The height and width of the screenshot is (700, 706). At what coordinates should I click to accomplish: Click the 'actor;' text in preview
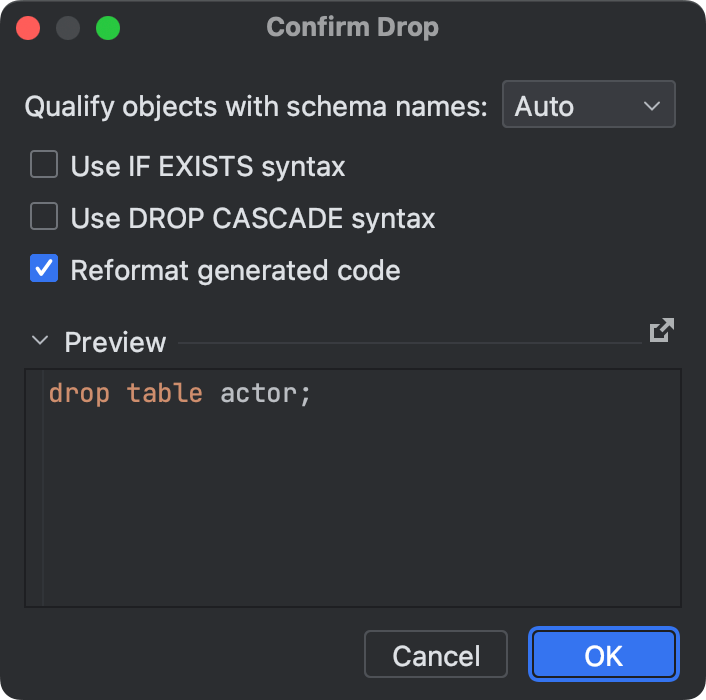(266, 394)
